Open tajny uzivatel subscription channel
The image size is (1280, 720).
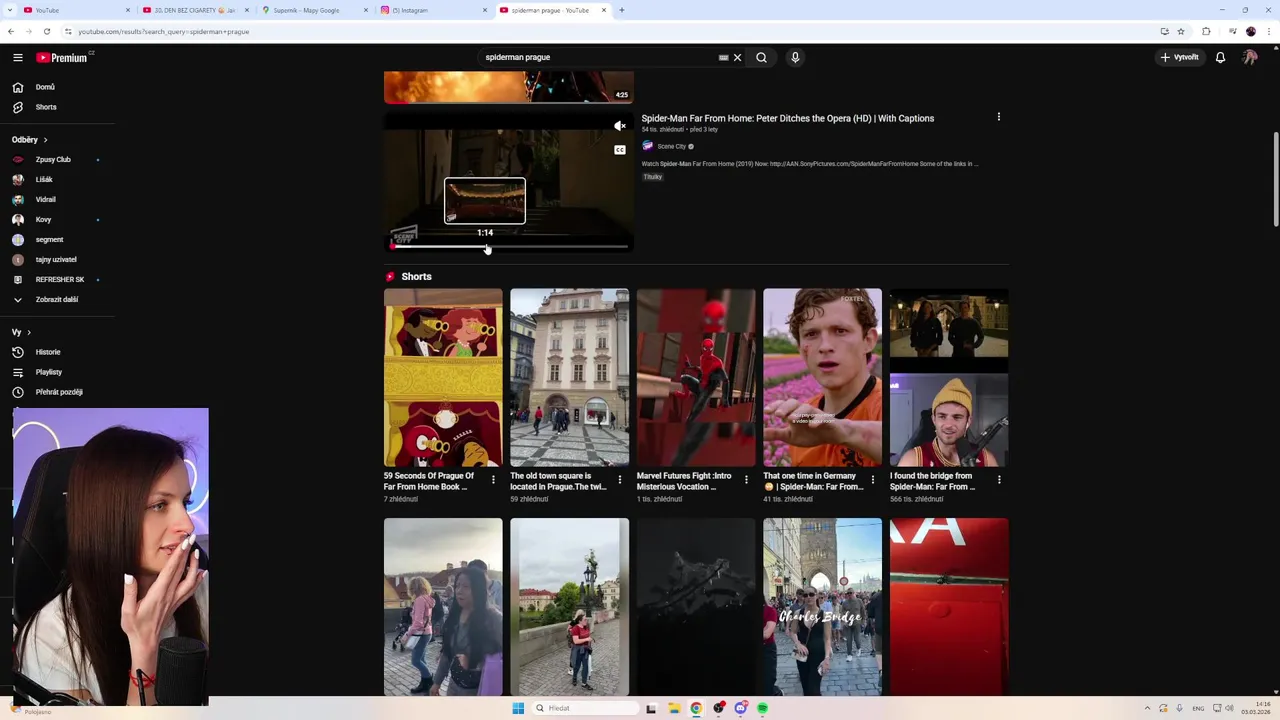[x=58, y=259]
